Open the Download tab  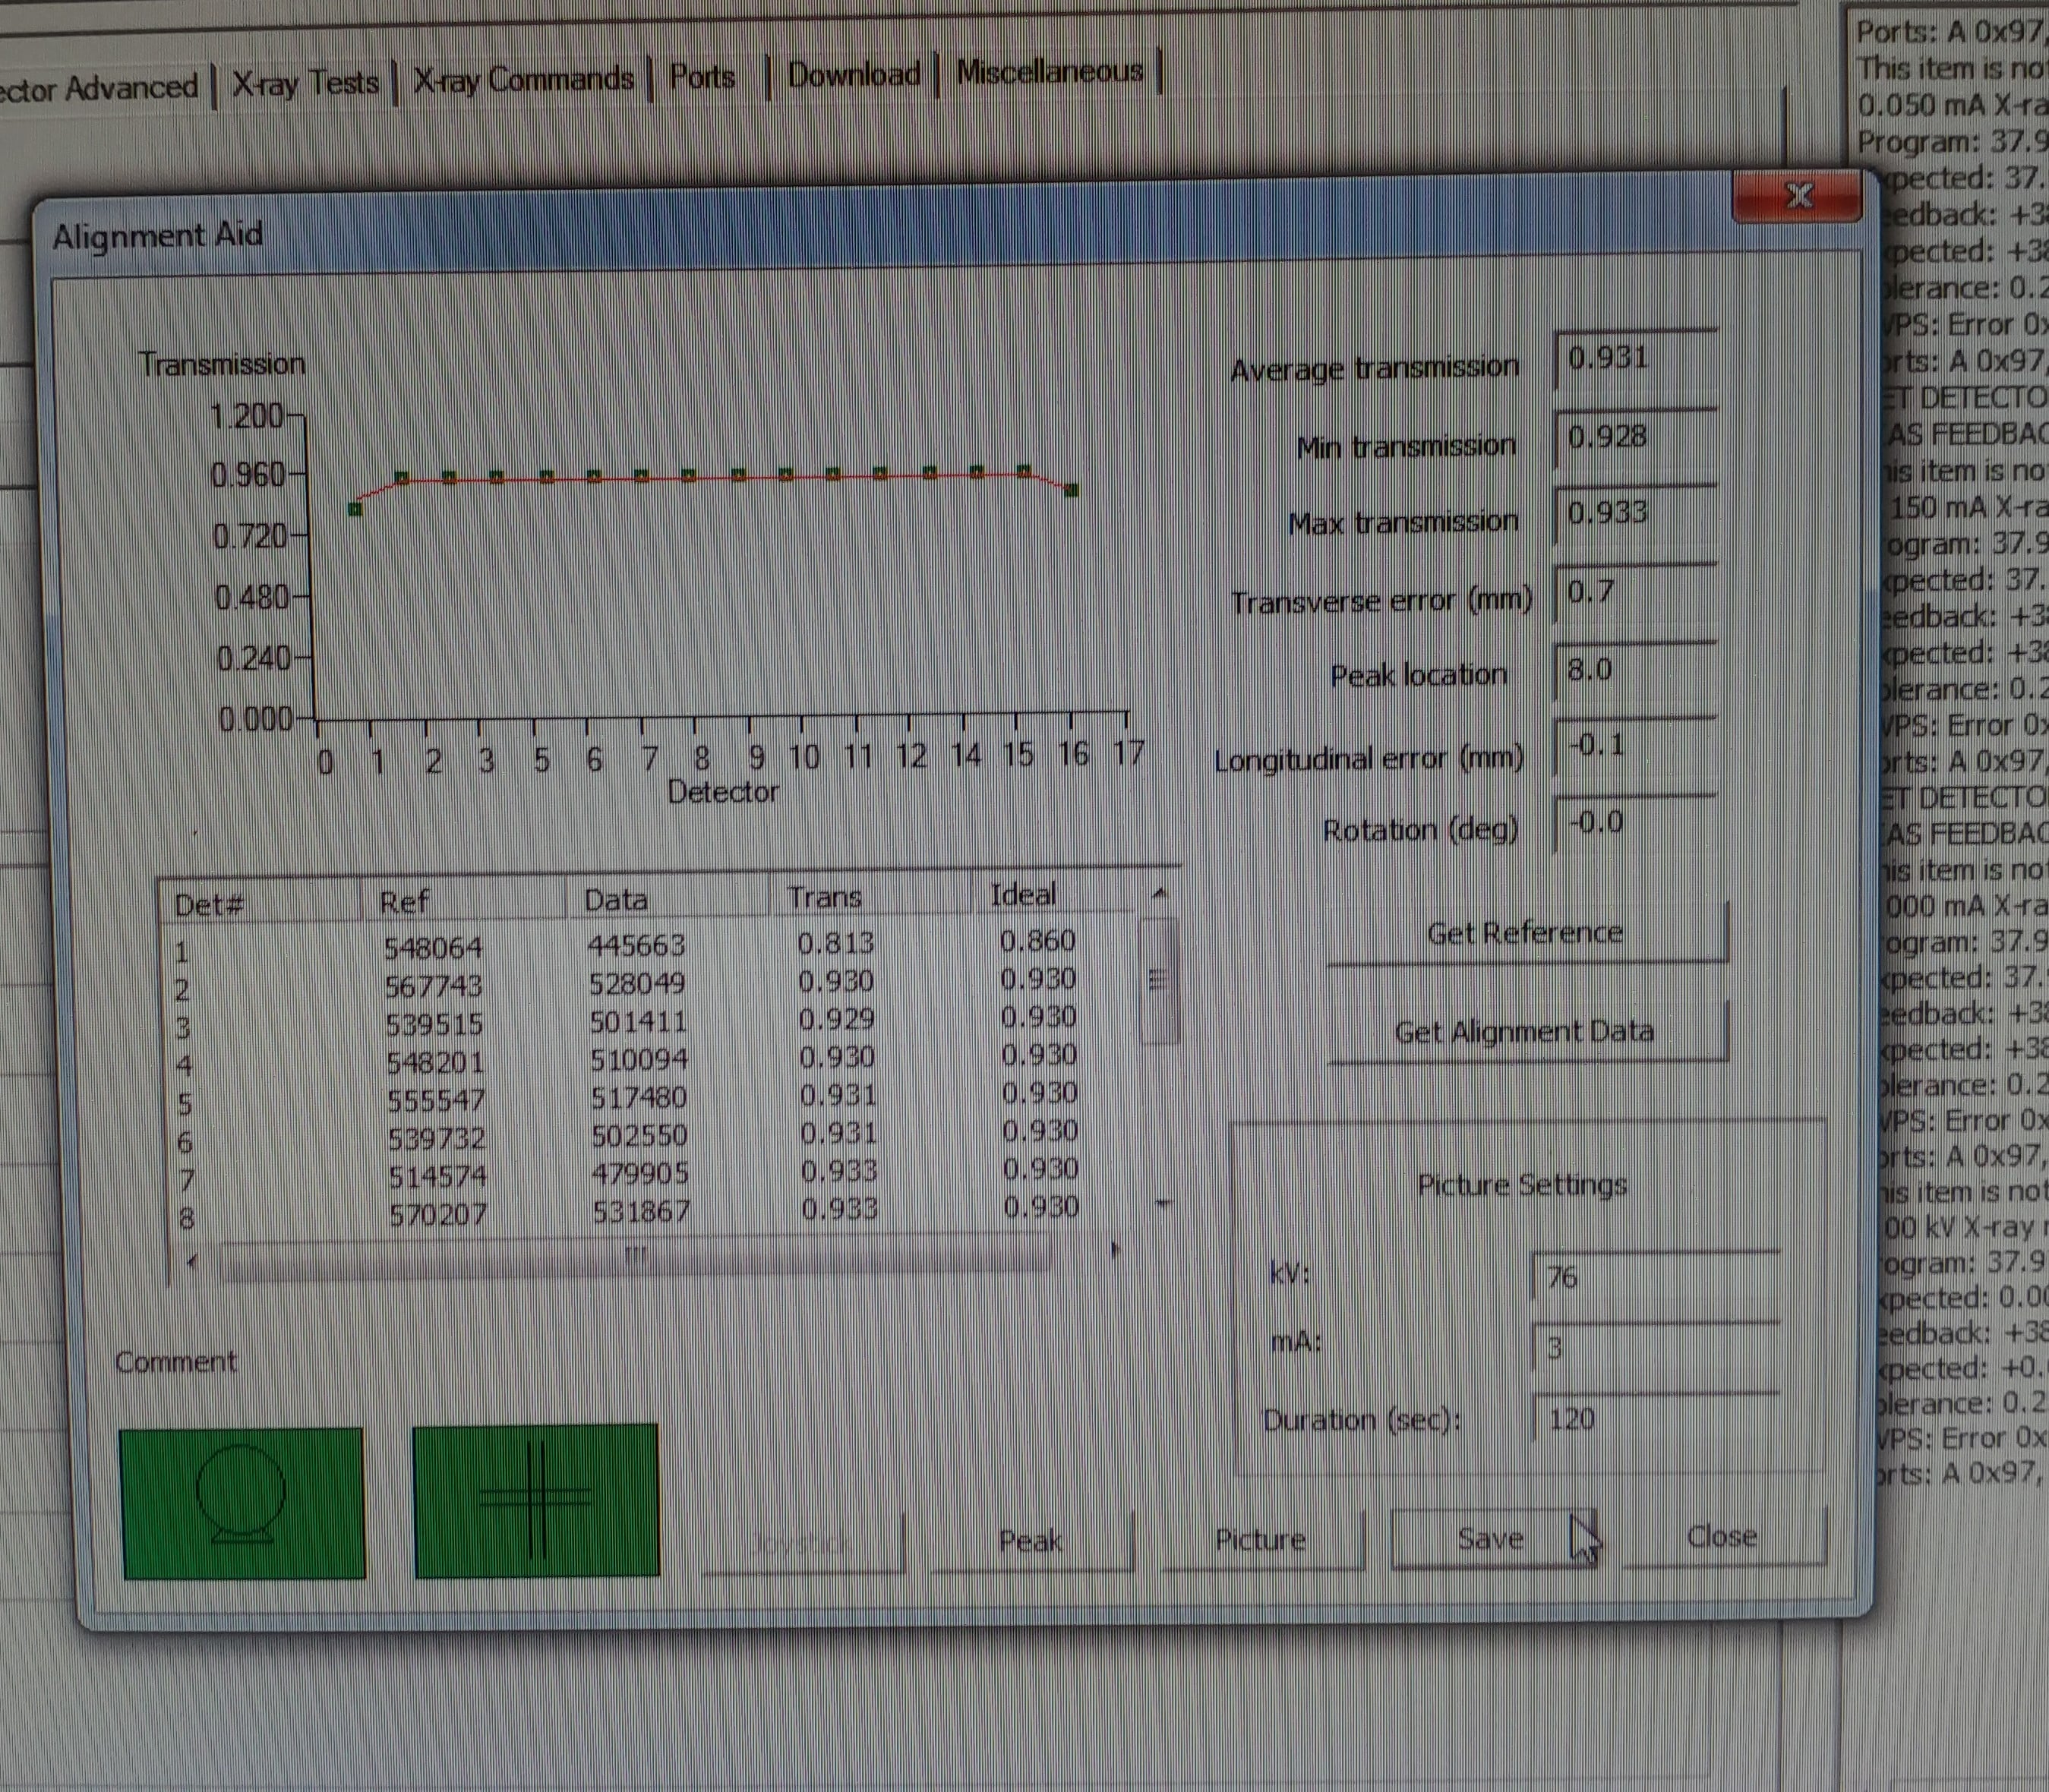(853, 74)
